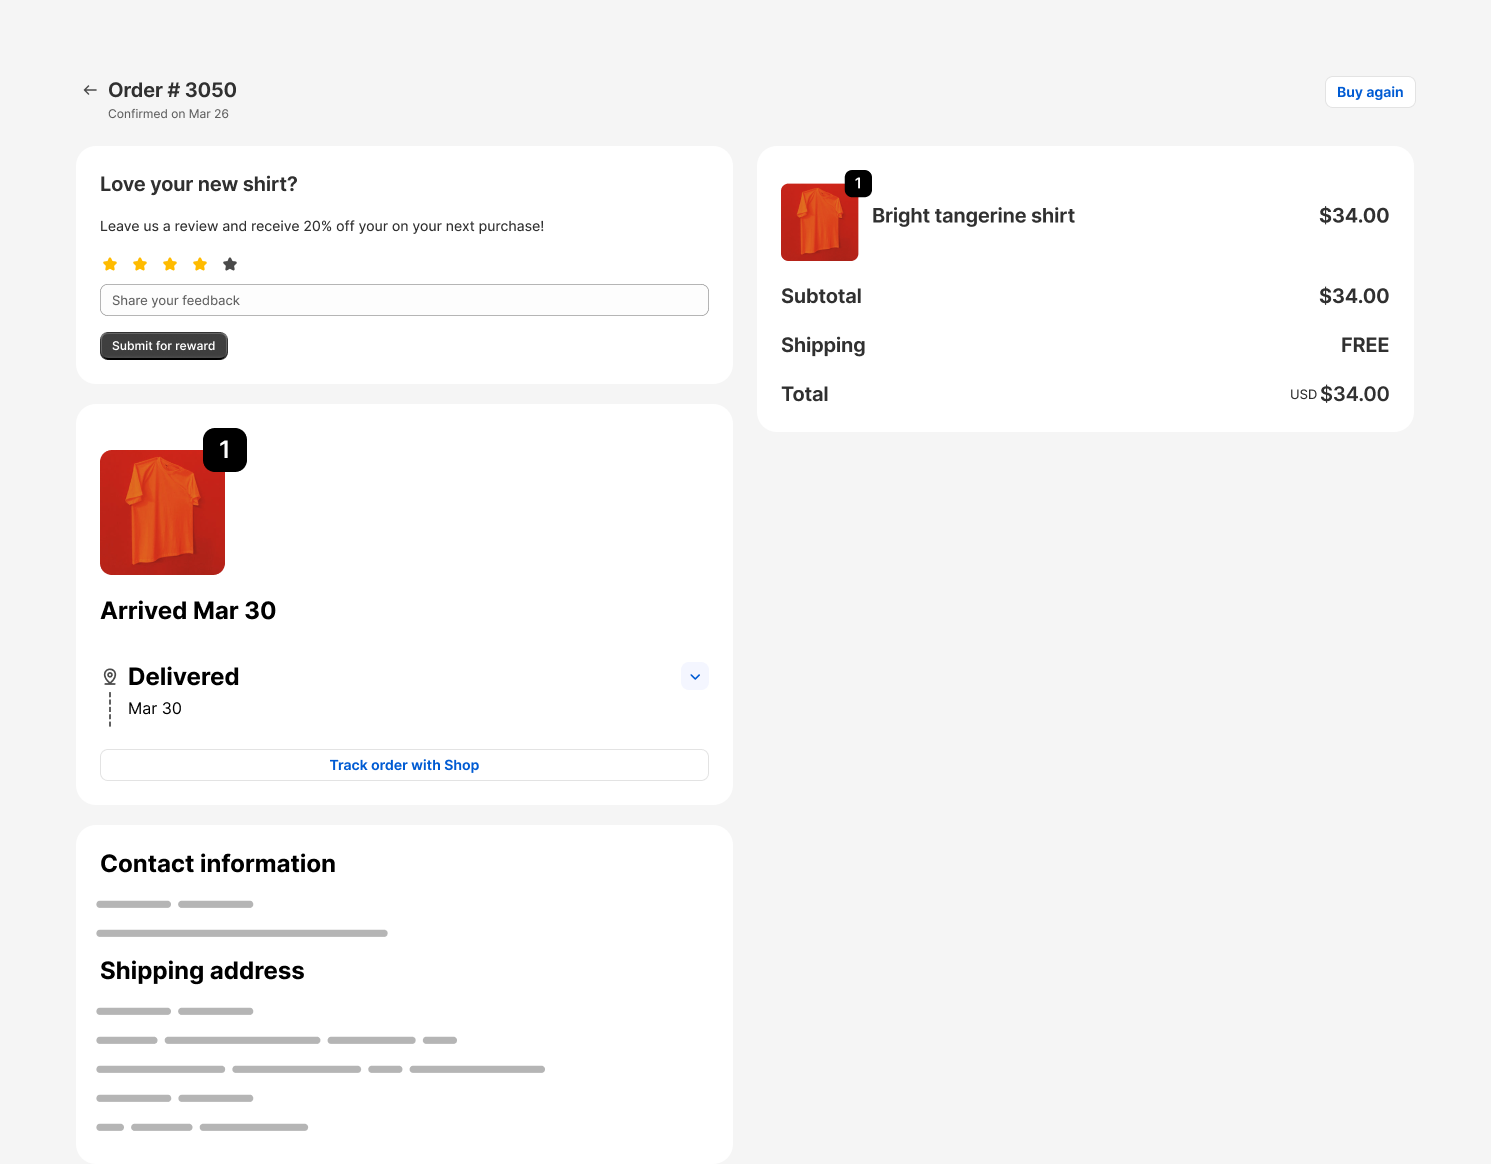The width and height of the screenshot is (1491, 1164).
Task: Click the quantity badge on large shirt image
Action: [225, 450]
